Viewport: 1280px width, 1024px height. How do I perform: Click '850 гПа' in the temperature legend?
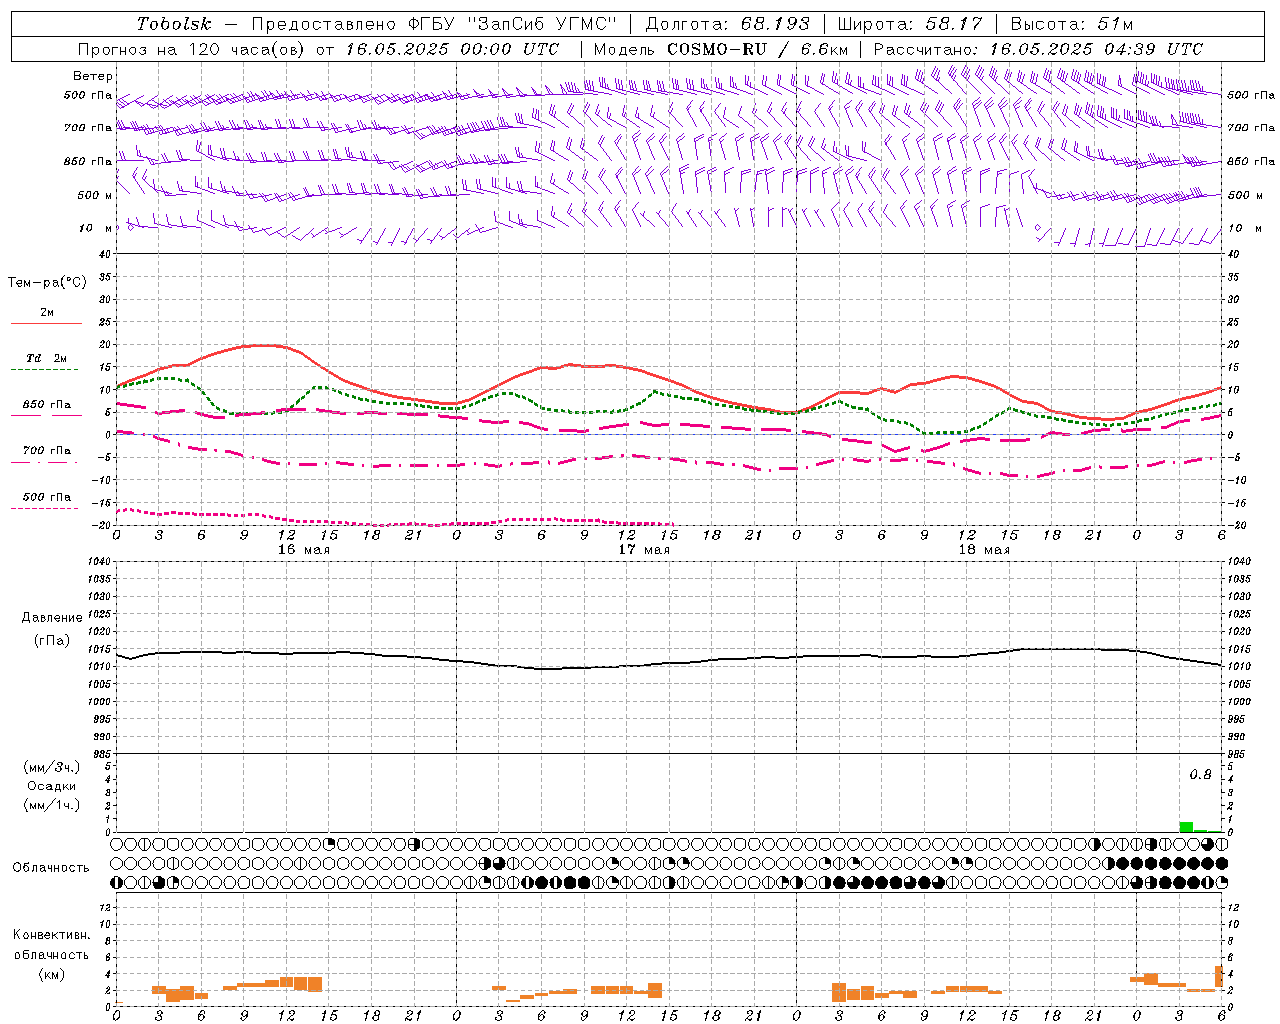point(47,404)
